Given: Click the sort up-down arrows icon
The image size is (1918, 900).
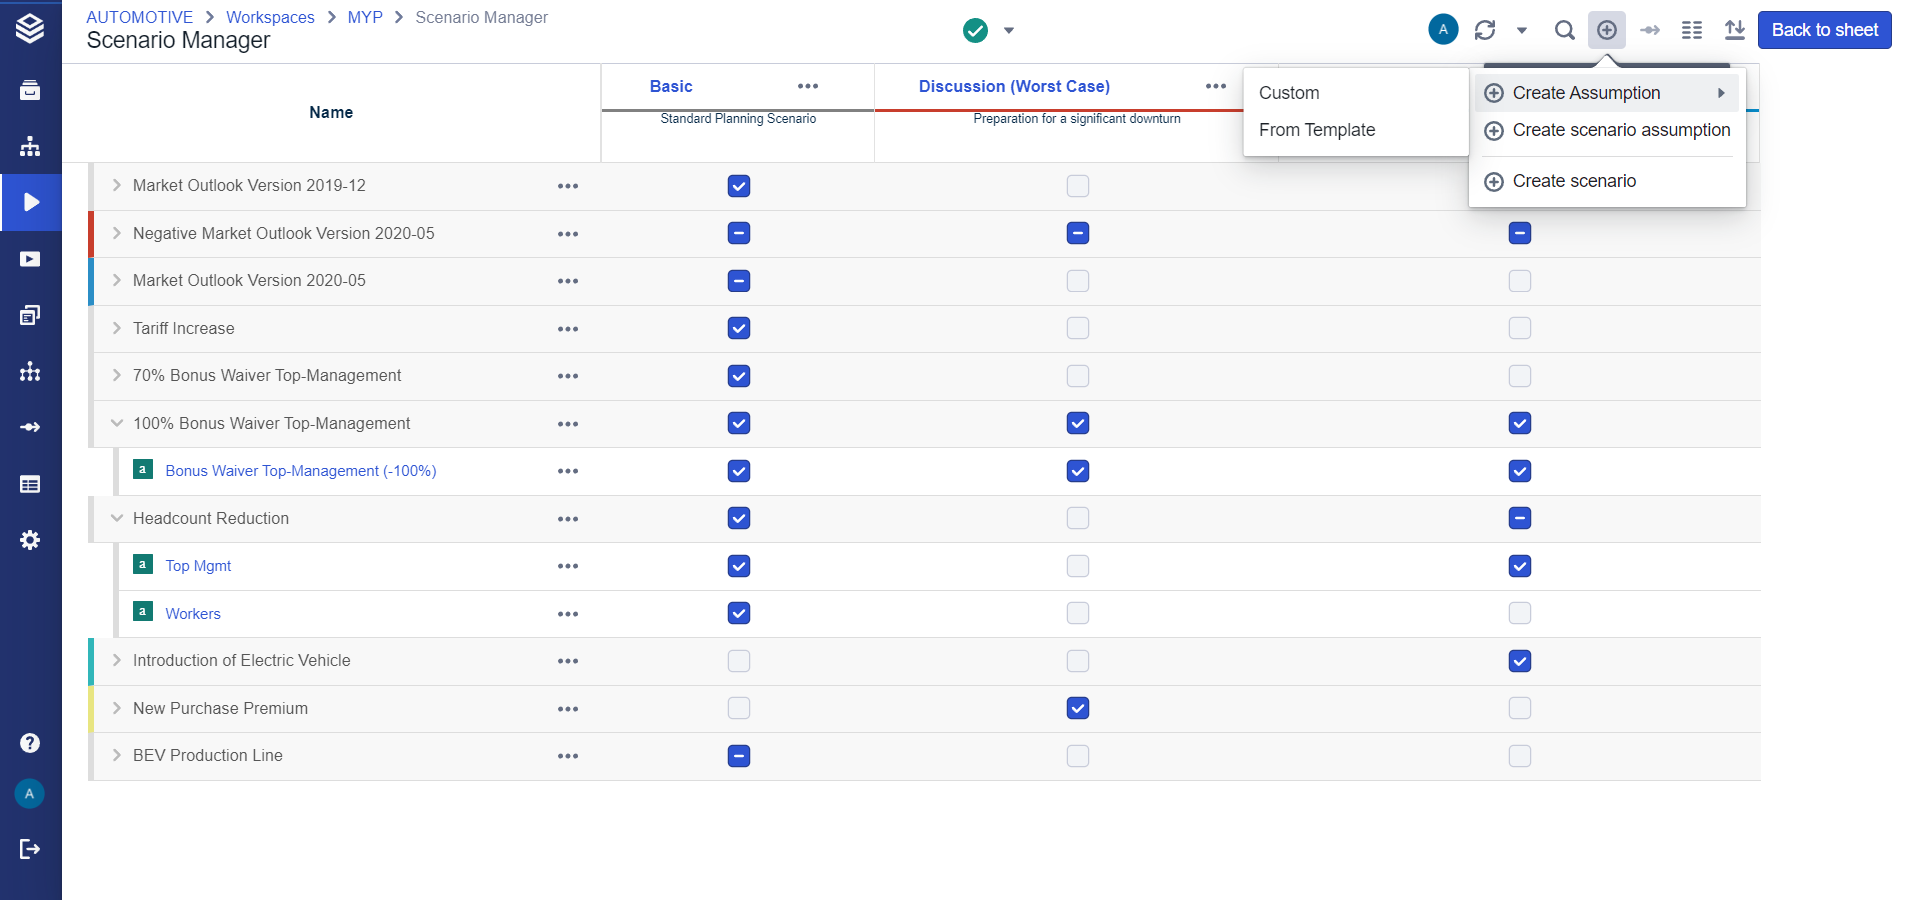Looking at the screenshot, I should [1735, 30].
